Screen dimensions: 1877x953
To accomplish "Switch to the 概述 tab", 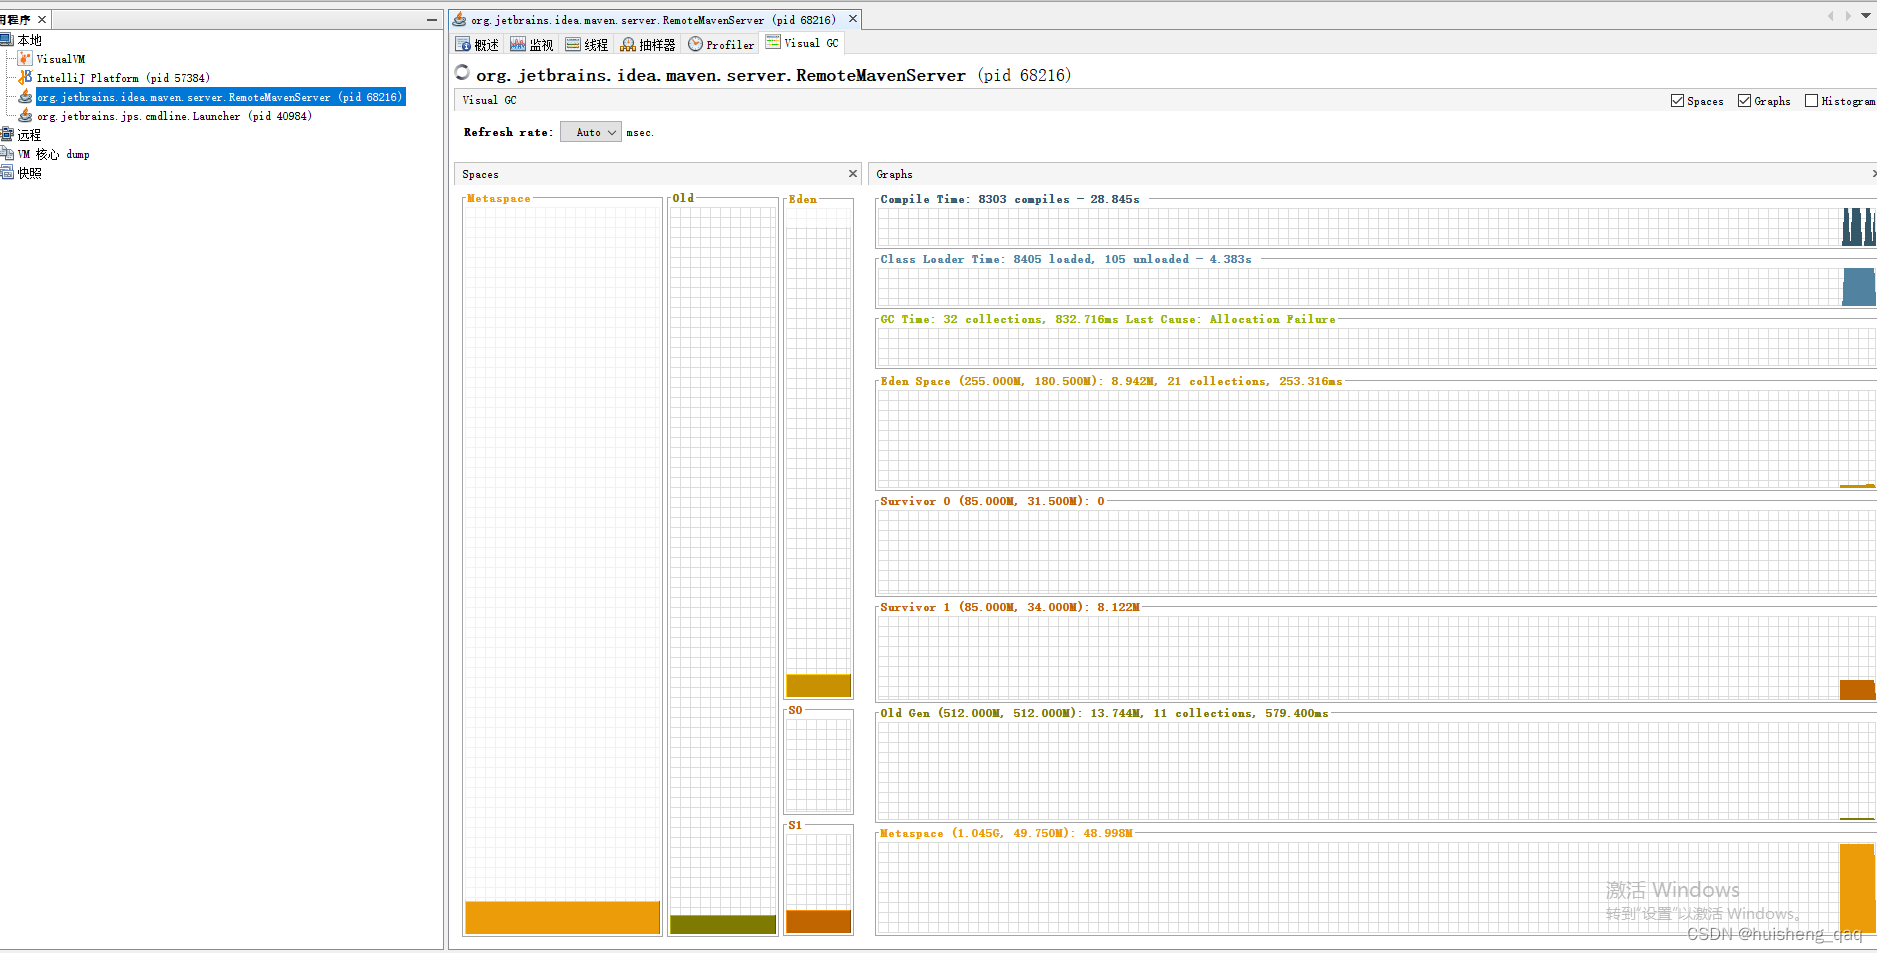I will [x=477, y=44].
